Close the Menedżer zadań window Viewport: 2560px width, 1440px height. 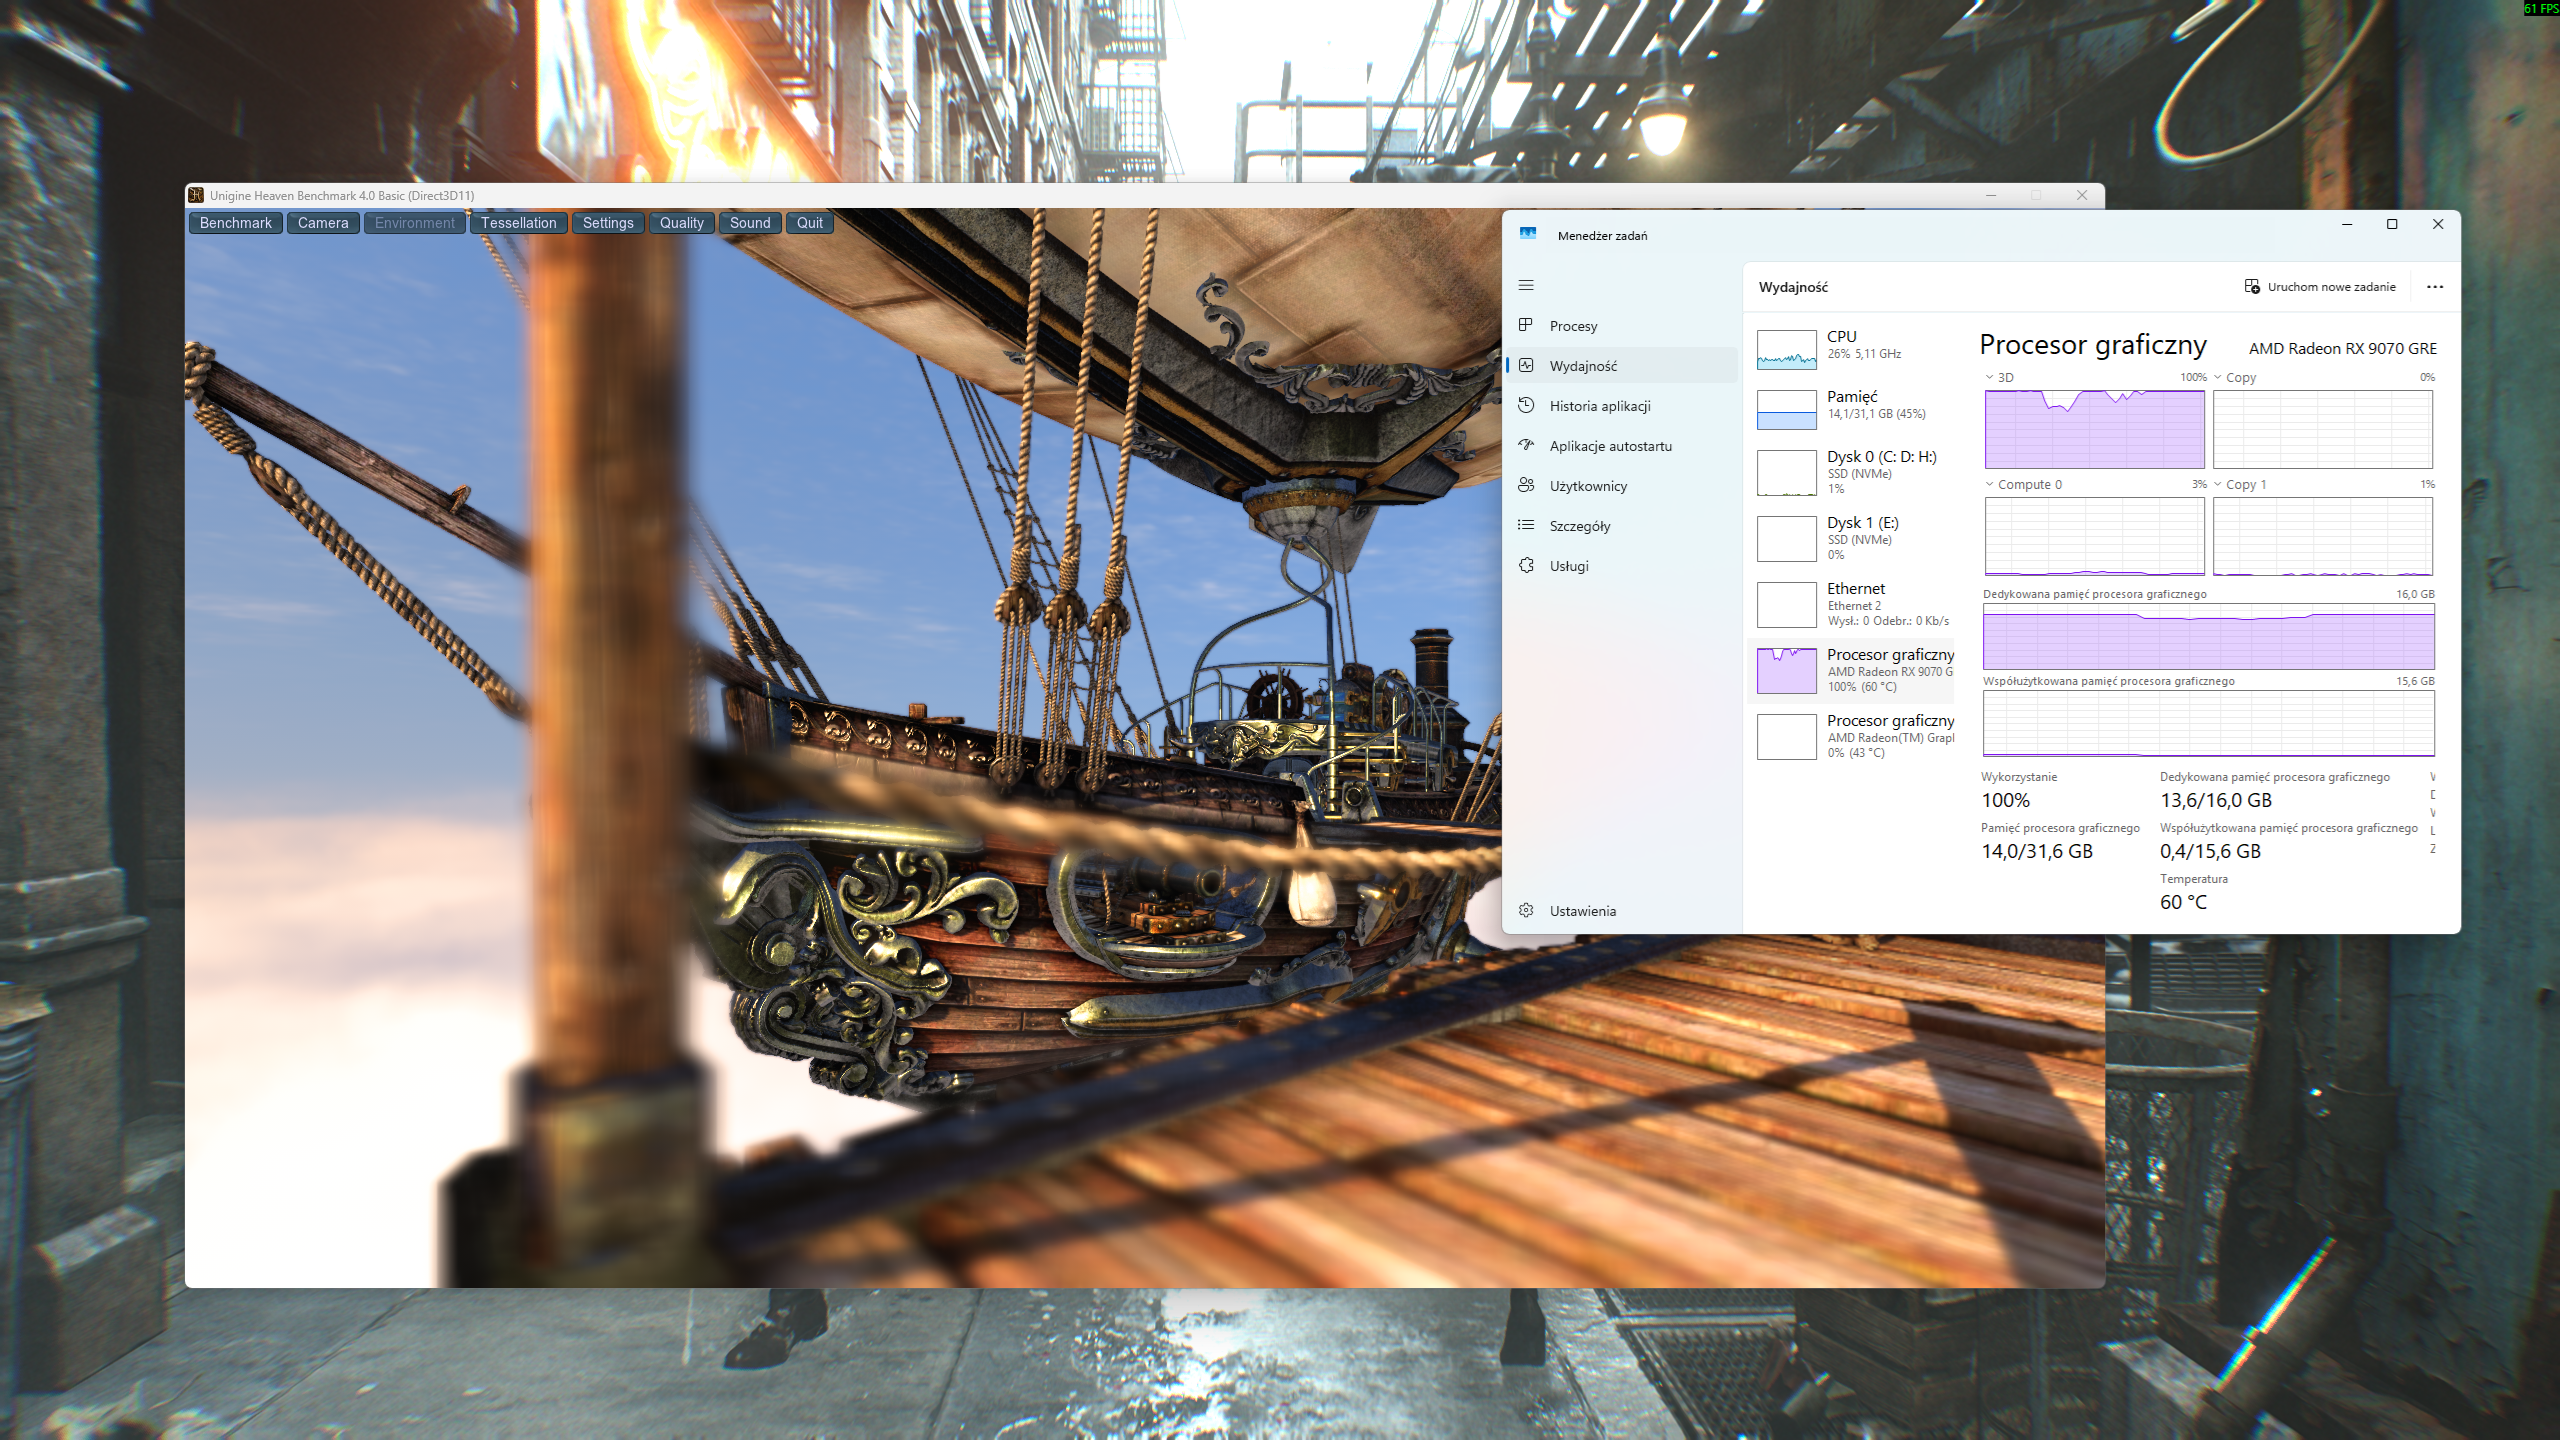tap(2438, 224)
